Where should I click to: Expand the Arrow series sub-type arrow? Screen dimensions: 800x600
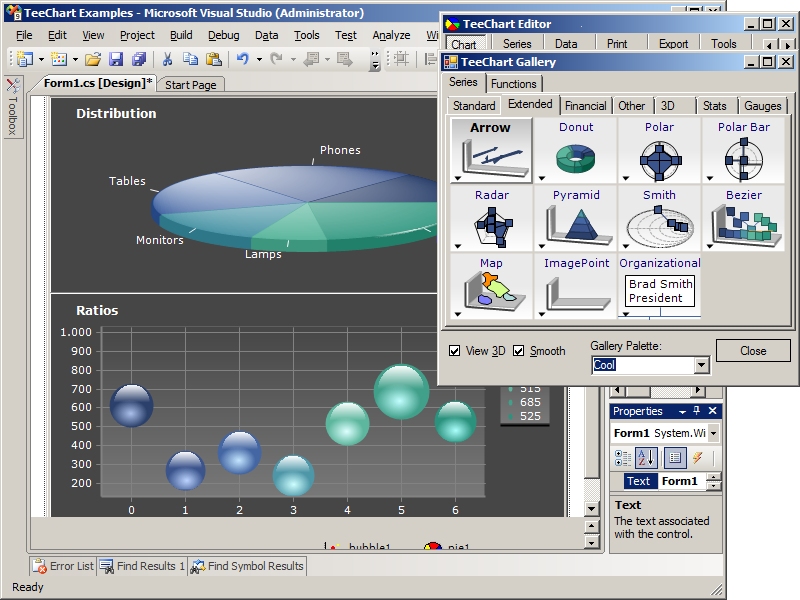tap(458, 178)
